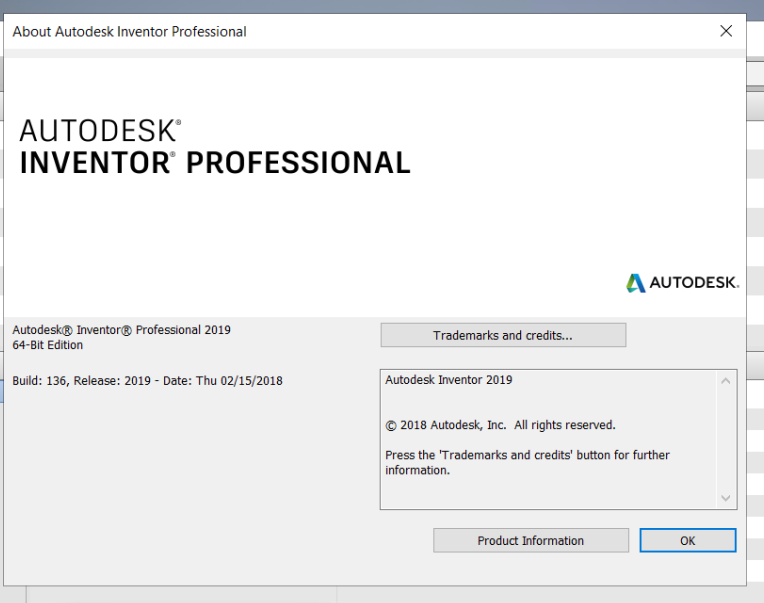Click the dialog title 'About Autodesk Inventor Professional'
The image size is (764, 603).
[x=130, y=32]
